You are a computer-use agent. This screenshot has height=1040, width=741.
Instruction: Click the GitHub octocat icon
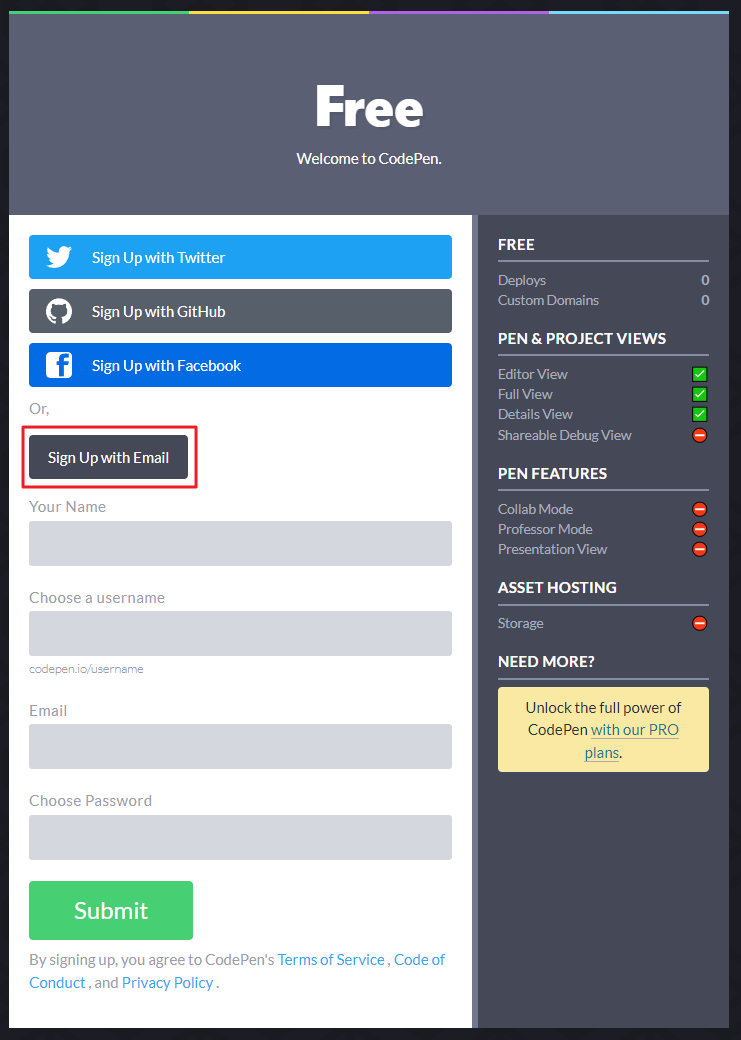click(59, 311)
